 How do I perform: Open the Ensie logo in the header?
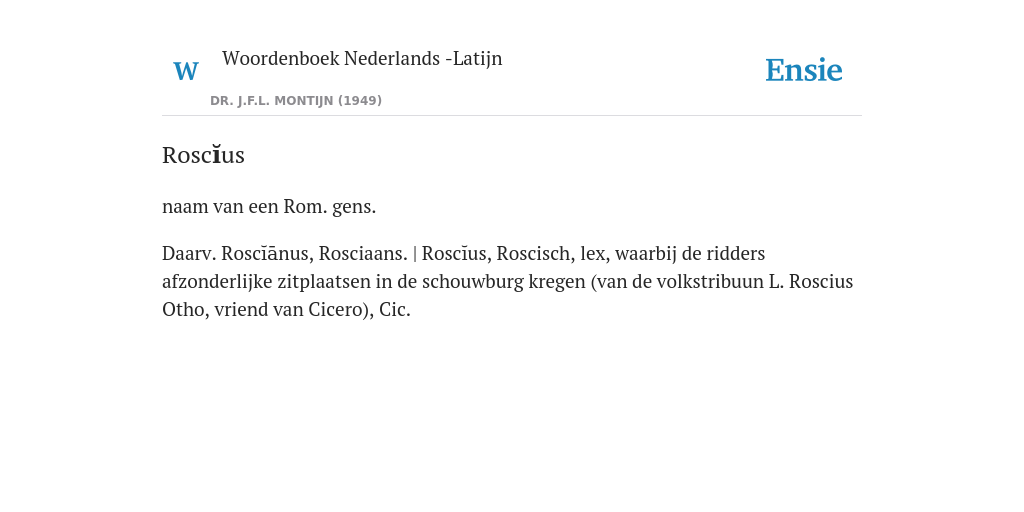tap(804, 71)
